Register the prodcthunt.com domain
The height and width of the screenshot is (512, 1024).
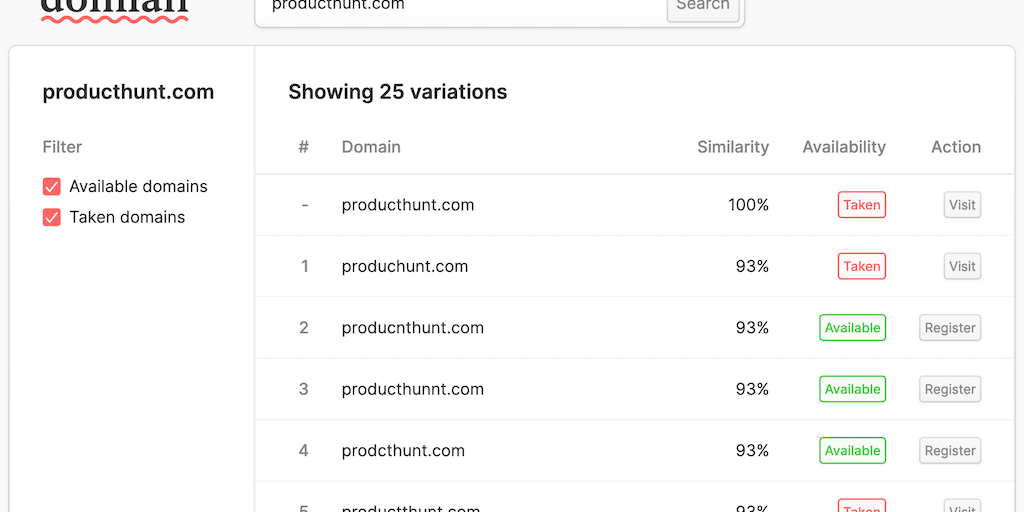coord(949,451)
